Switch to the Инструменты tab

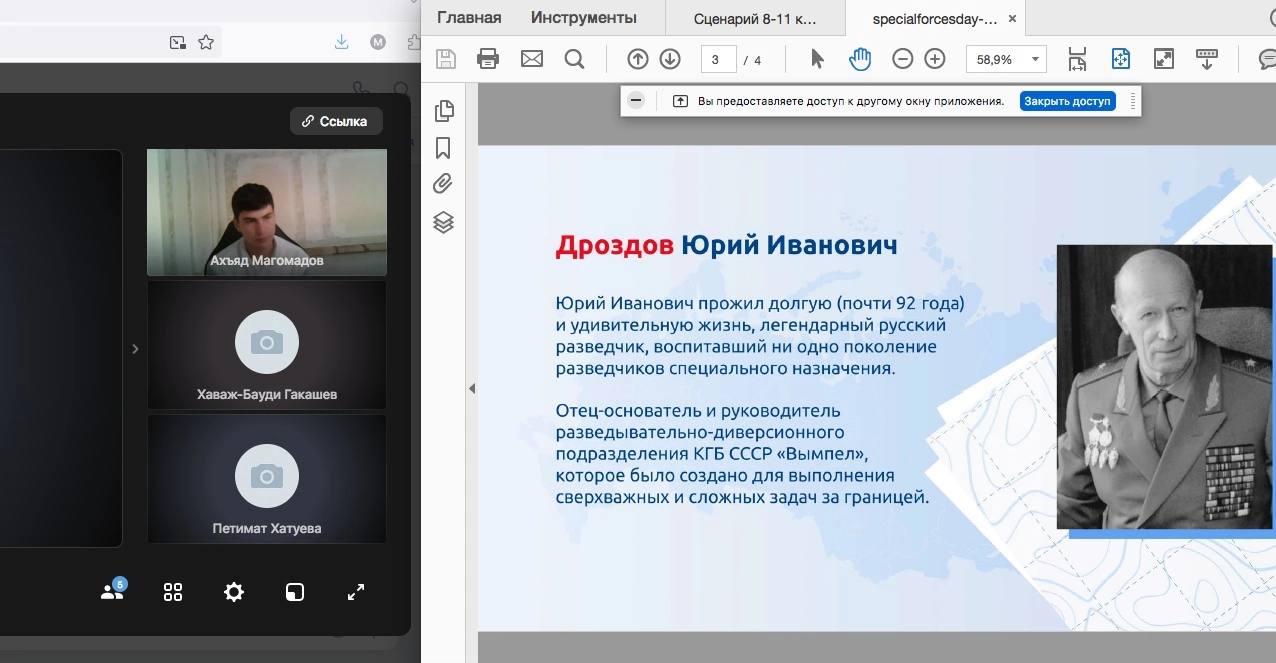tap(583, 17)
